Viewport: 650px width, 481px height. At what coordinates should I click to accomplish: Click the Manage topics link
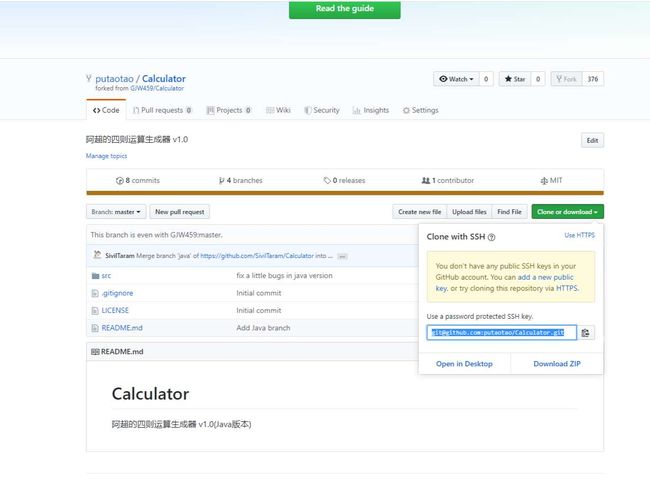click(x=107, y=156)
